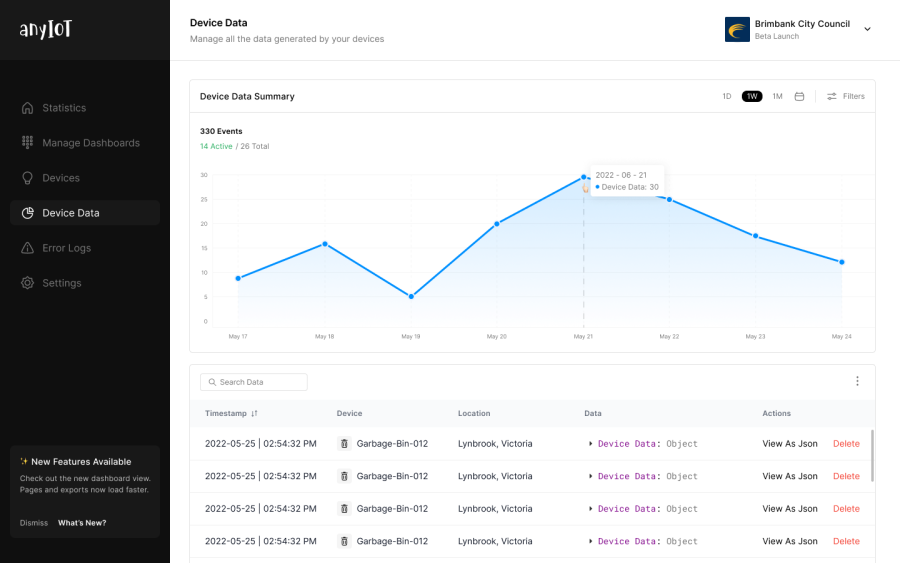
Task: Click the Location column header
Action: 474,413
